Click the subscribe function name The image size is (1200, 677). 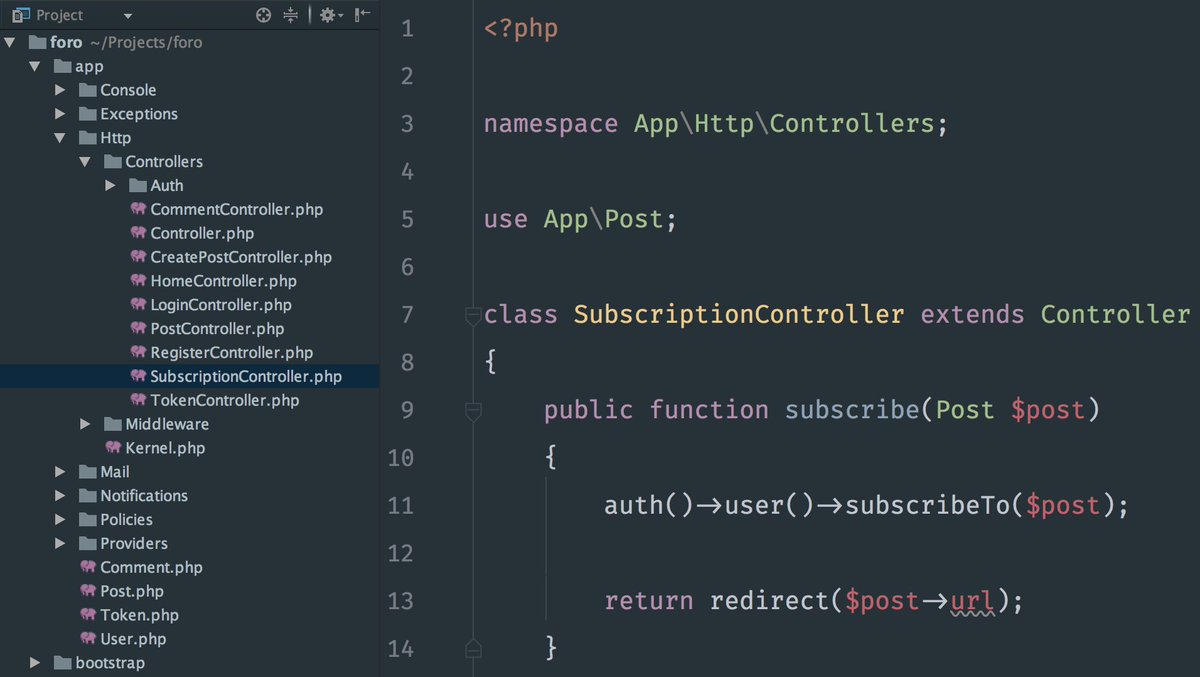tap(852, 410)
